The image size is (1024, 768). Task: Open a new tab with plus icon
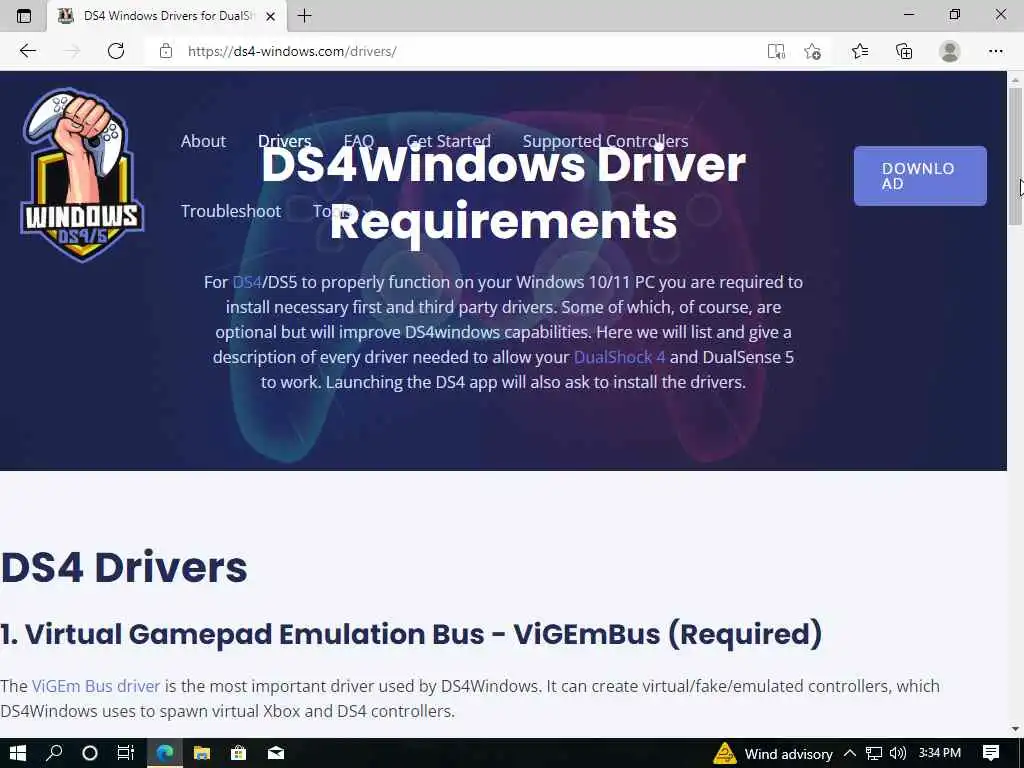[x=304, y=16]
